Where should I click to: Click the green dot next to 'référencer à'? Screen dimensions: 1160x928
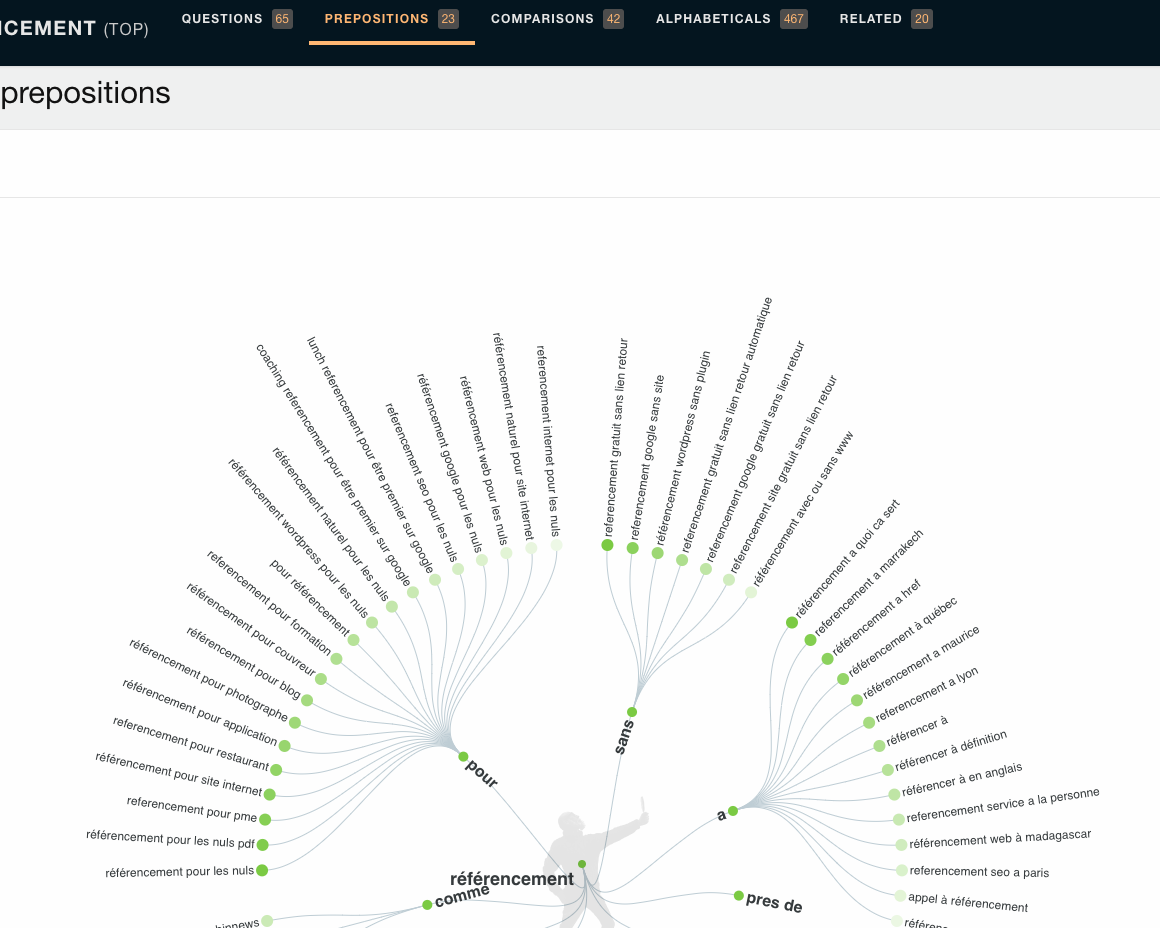coord(879,746)
